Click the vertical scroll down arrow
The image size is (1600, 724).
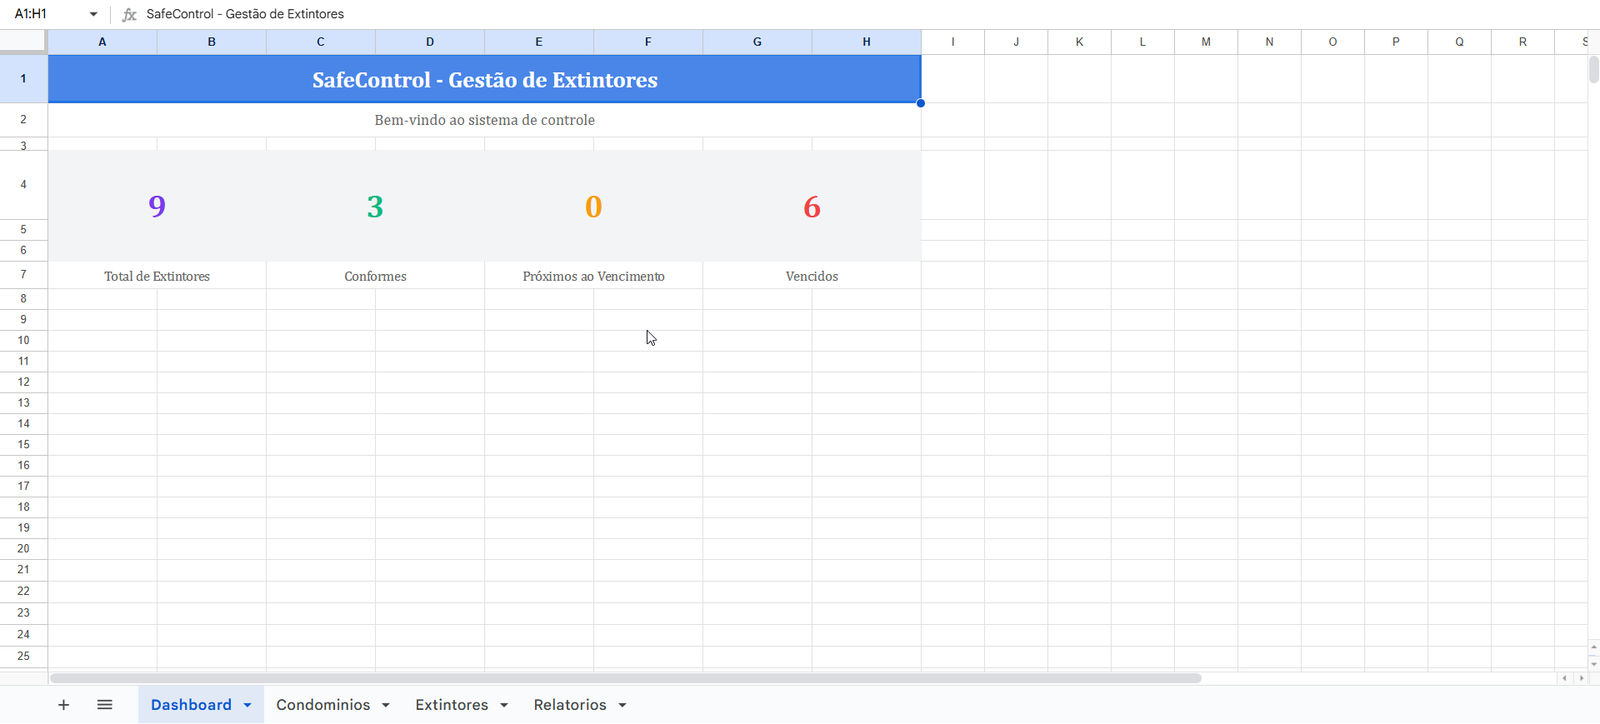click(x=1593, y=664)
